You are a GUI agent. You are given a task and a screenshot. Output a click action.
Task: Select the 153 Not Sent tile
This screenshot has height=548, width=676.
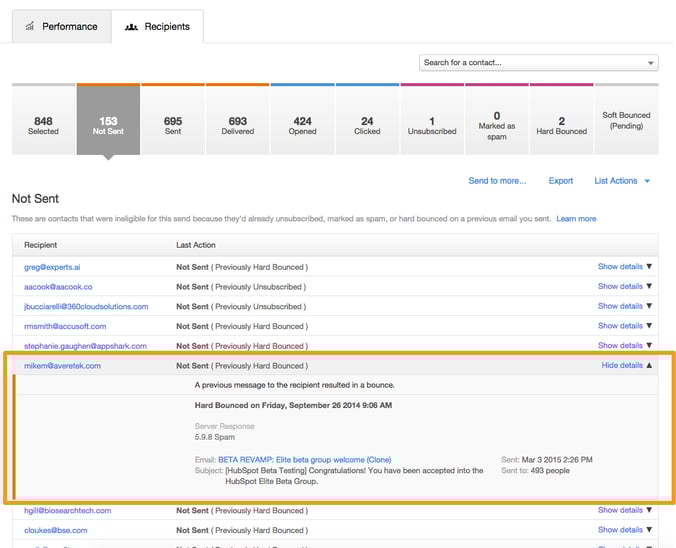click(108, 119)
